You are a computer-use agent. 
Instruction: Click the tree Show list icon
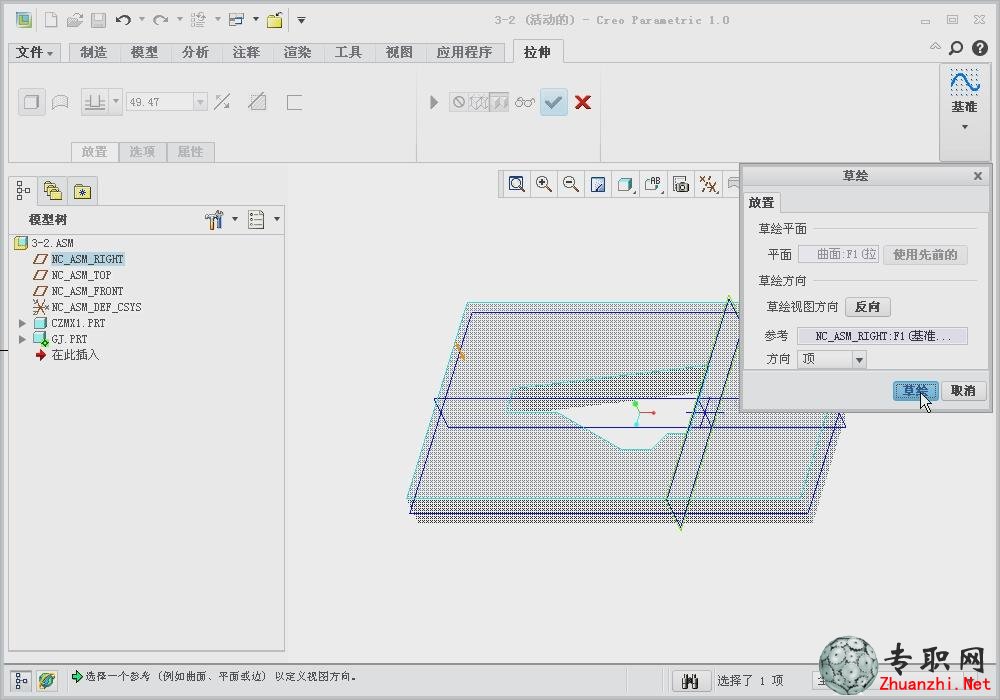(256, 219)
